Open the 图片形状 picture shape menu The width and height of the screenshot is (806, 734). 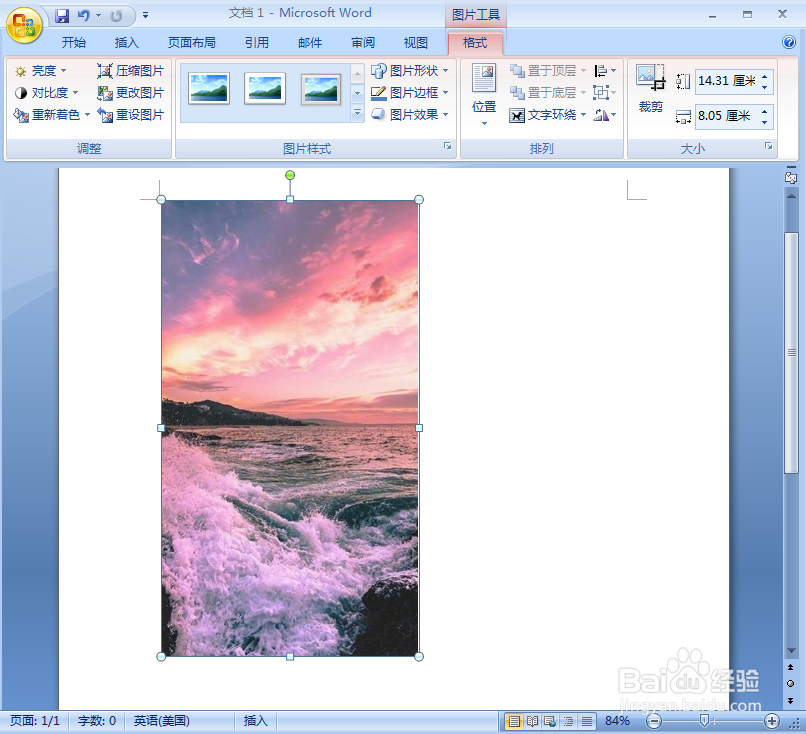pos(410,71)
